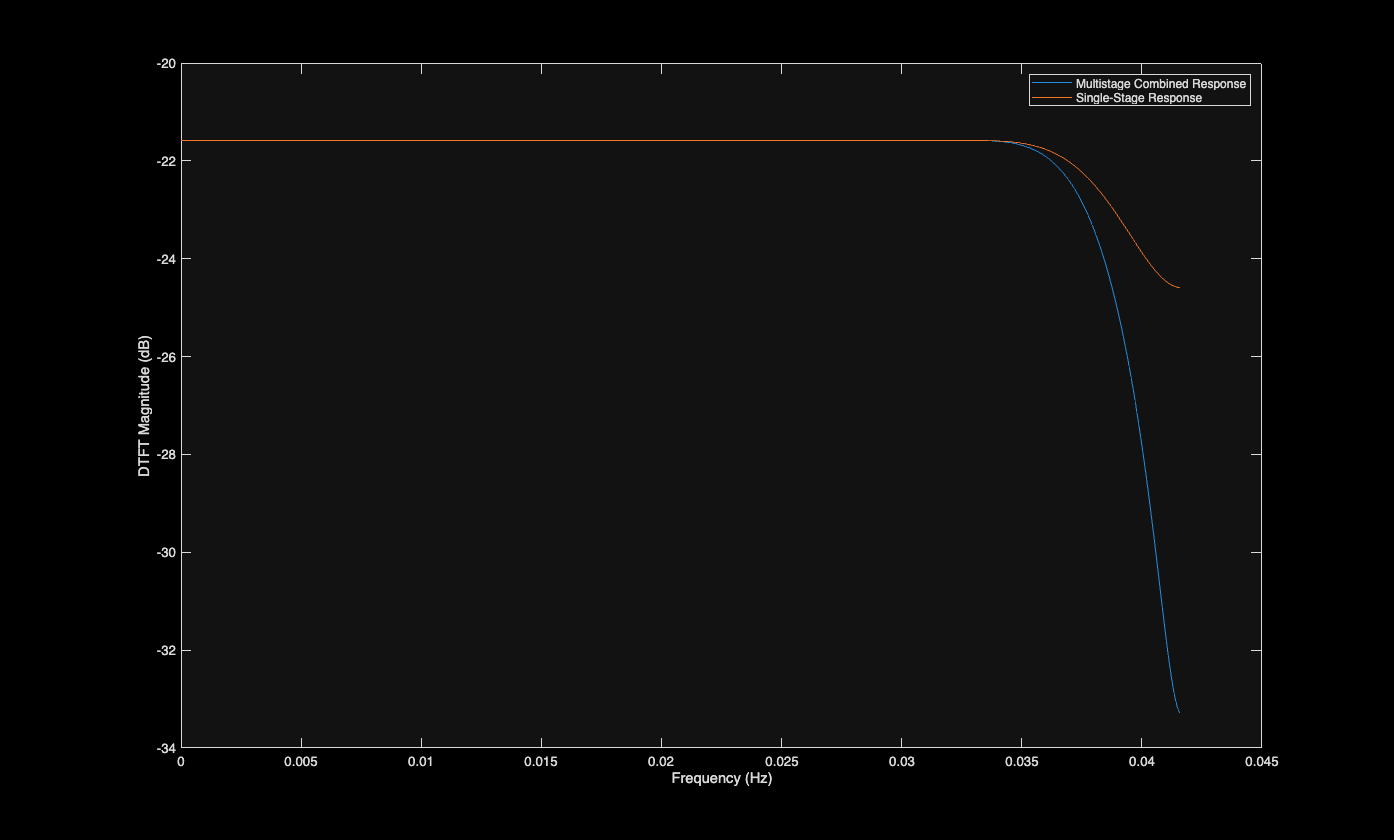The height and width of the screenshot is (840, 1394).
Task: Click y-axis tick label -26
Action: coord(165,357)
